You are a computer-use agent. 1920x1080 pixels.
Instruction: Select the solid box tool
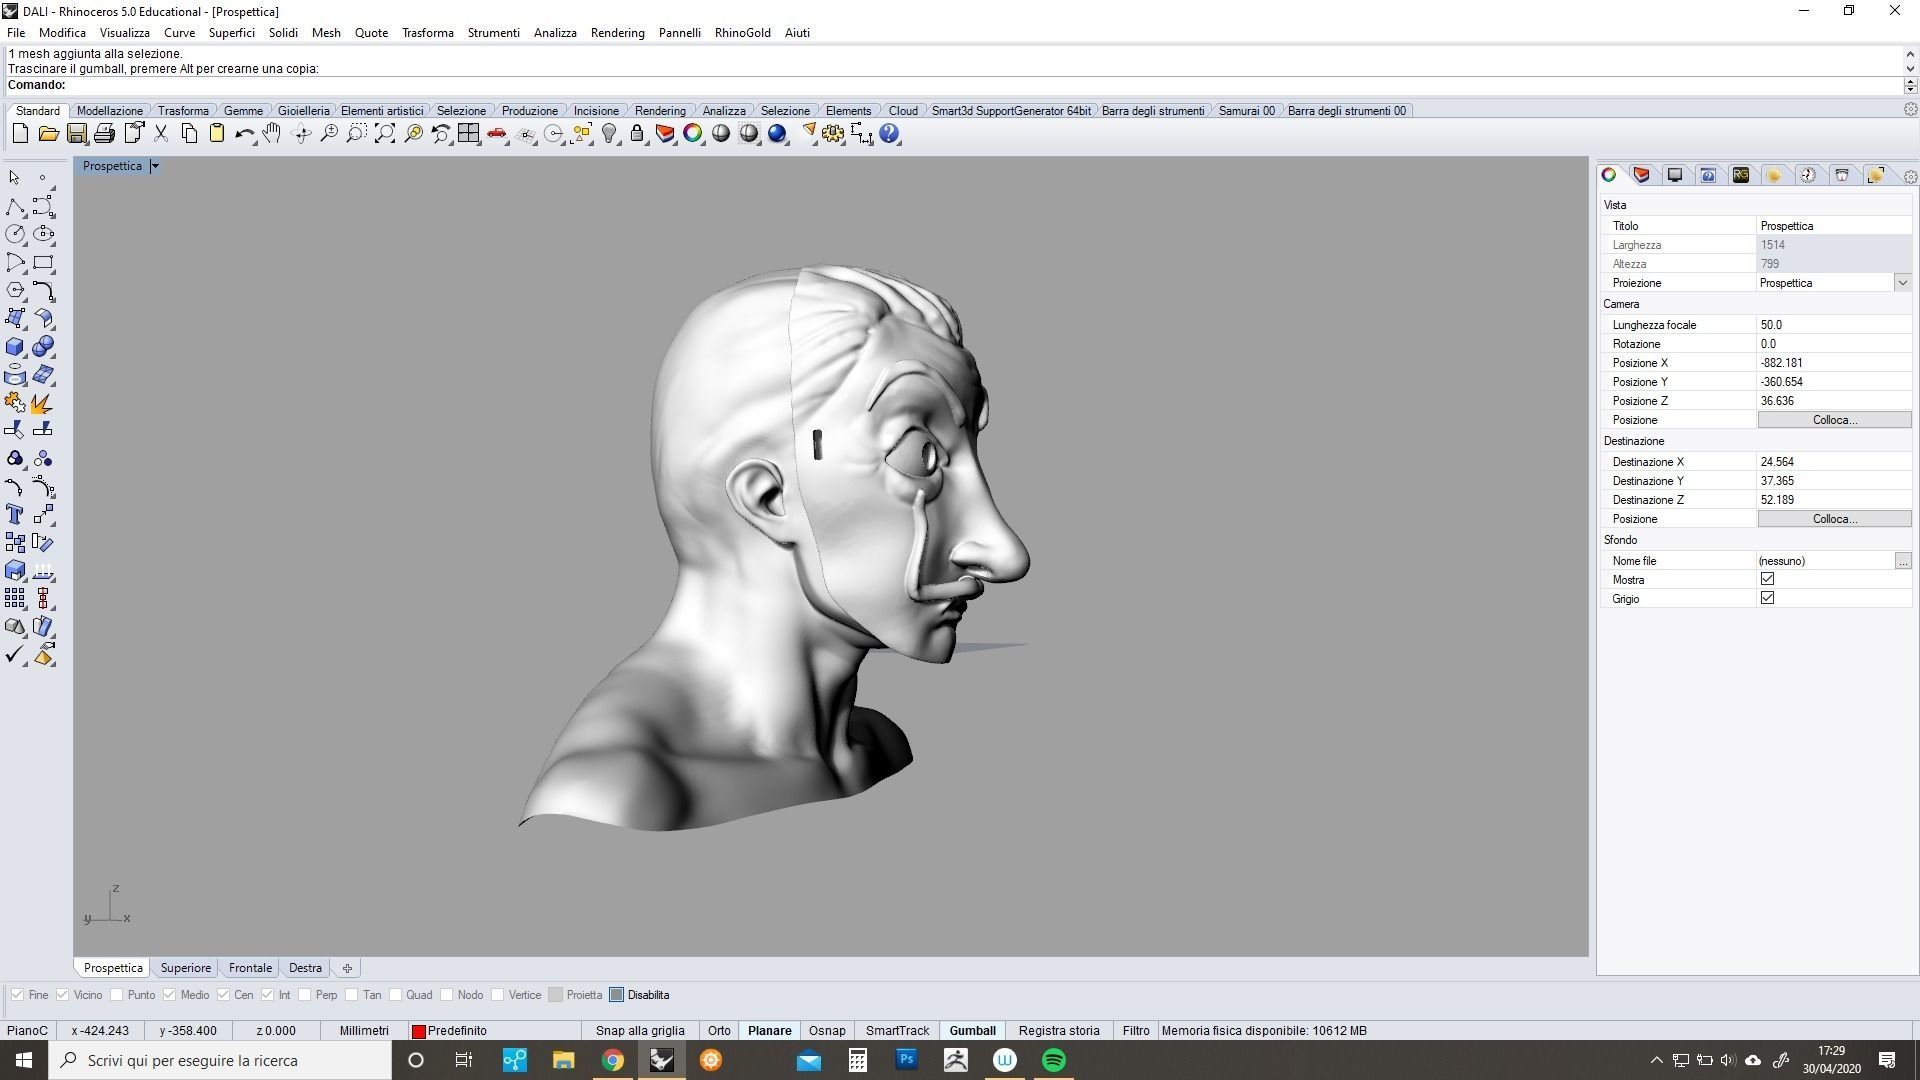(x=15, y=347)
